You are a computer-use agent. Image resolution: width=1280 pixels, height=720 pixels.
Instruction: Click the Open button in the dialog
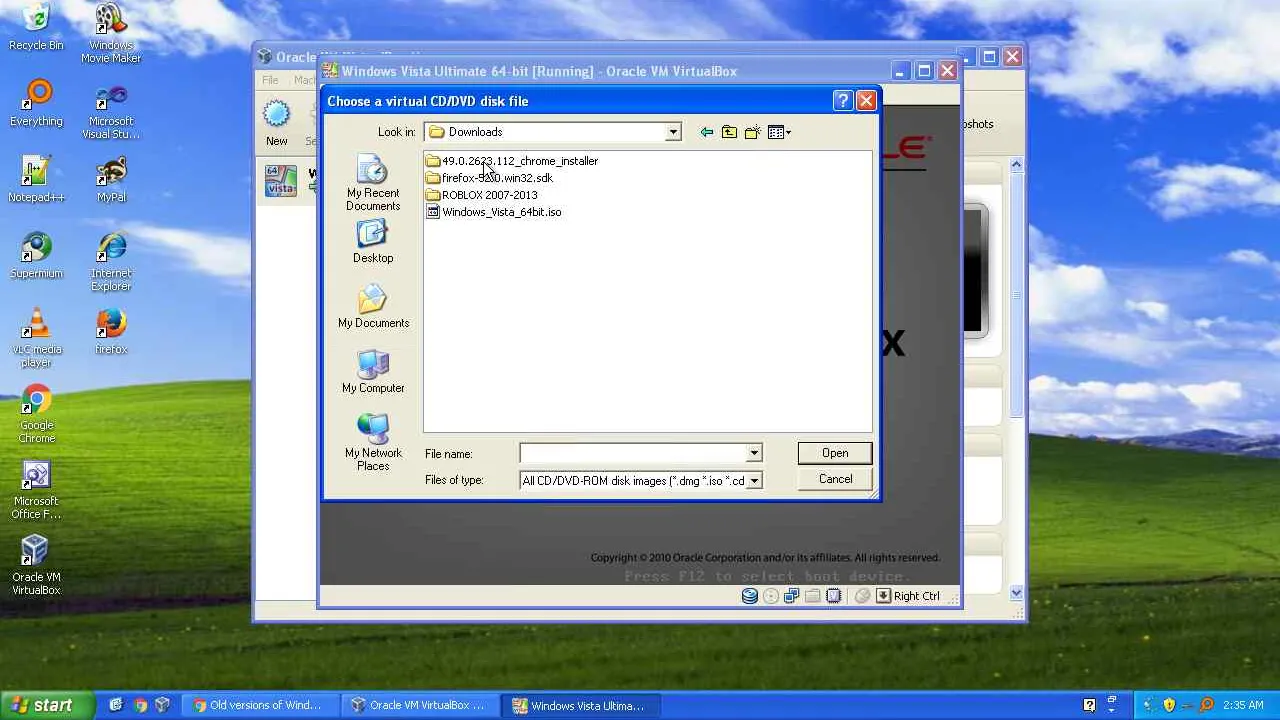835,453
